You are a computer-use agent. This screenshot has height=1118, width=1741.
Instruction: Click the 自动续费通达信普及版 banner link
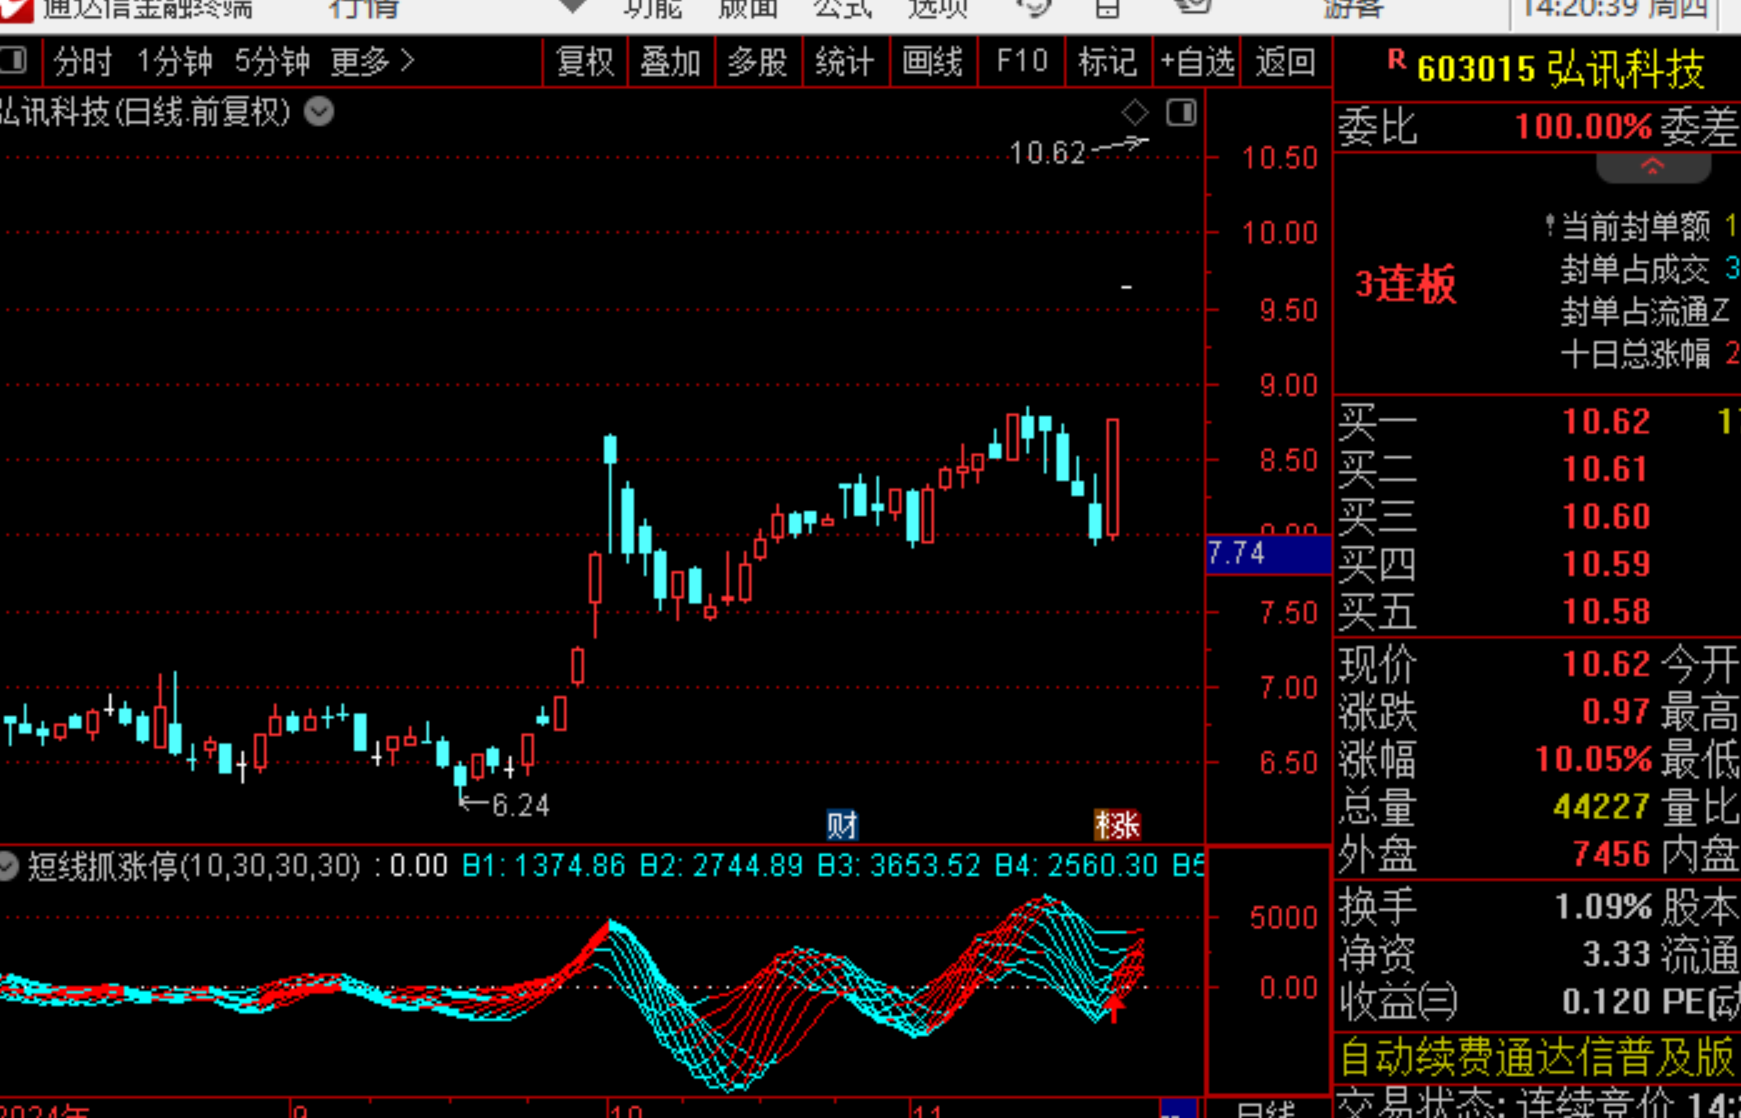(x=1536, y=1056)
